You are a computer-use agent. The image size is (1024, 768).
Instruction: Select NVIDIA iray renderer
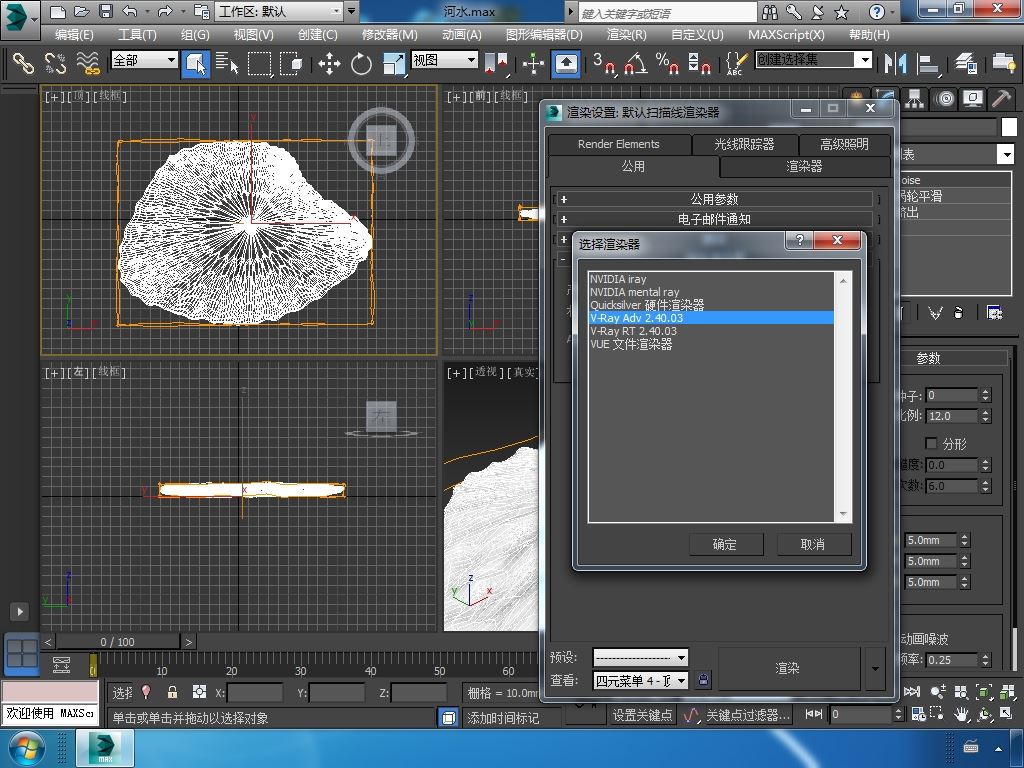(x=711, y=279)
